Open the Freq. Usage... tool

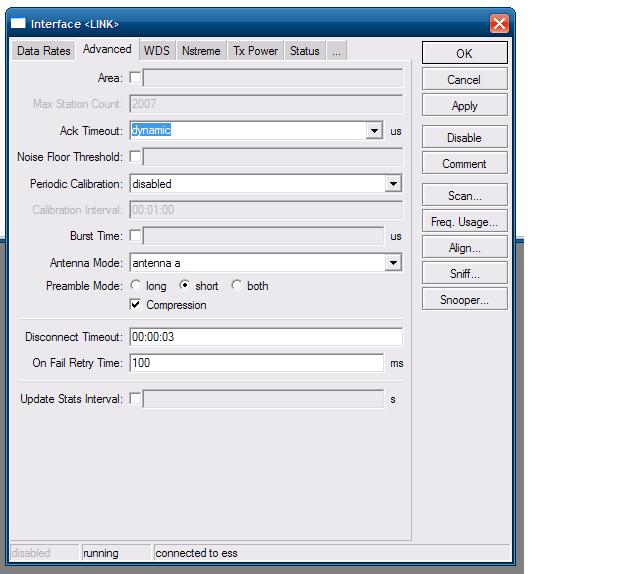tap(464, 222)
